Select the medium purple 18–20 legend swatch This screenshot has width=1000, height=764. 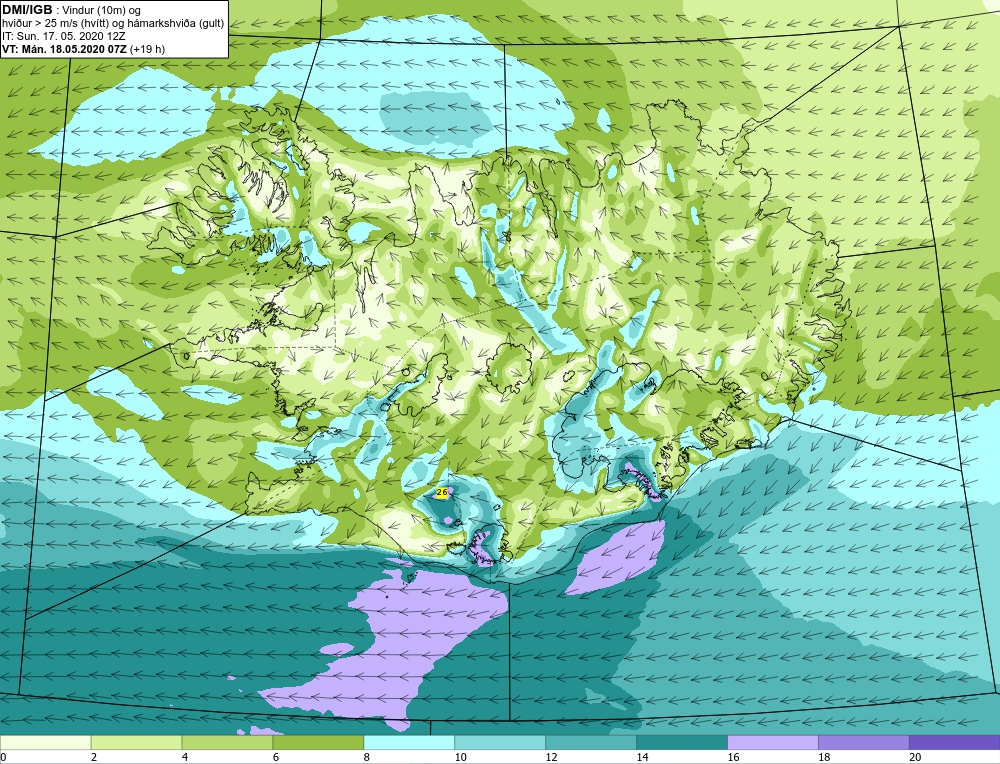[864, 743]
